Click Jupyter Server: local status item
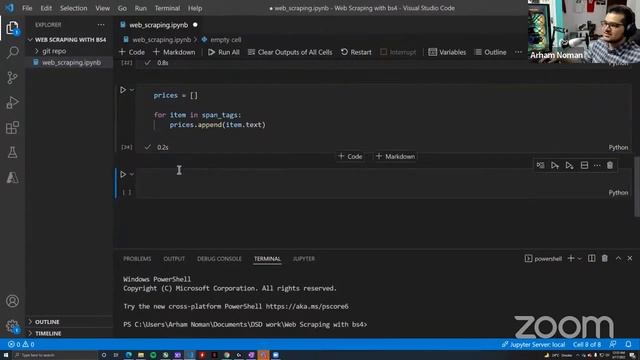This screenshot has height=360, width=640. pyautogui.click(x=533, y=344)
